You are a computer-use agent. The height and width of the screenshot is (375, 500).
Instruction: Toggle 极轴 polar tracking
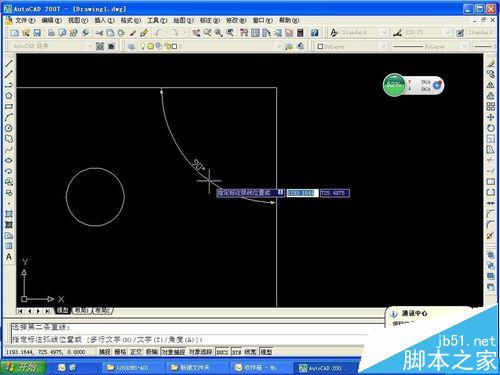point(151,352)
